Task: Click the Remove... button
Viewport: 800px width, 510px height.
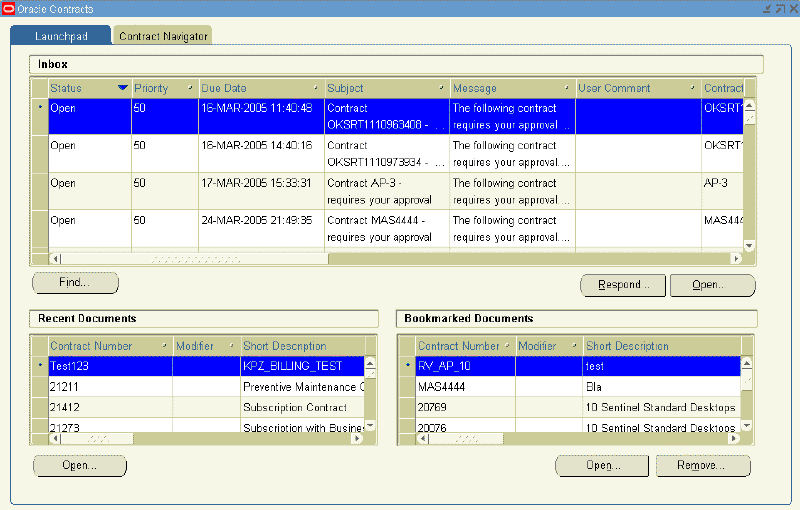Action: 703,466
